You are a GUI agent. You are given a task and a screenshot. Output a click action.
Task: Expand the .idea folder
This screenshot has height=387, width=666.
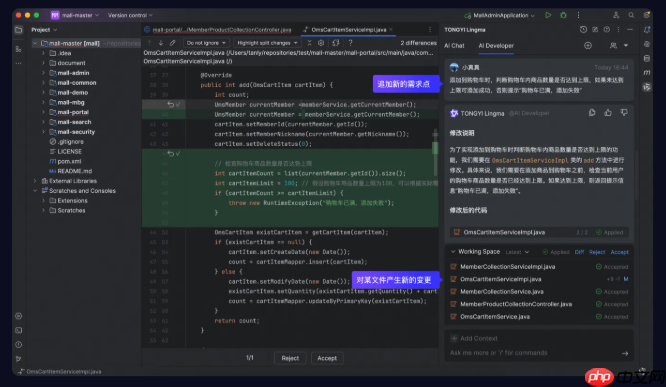pos(43,53)
